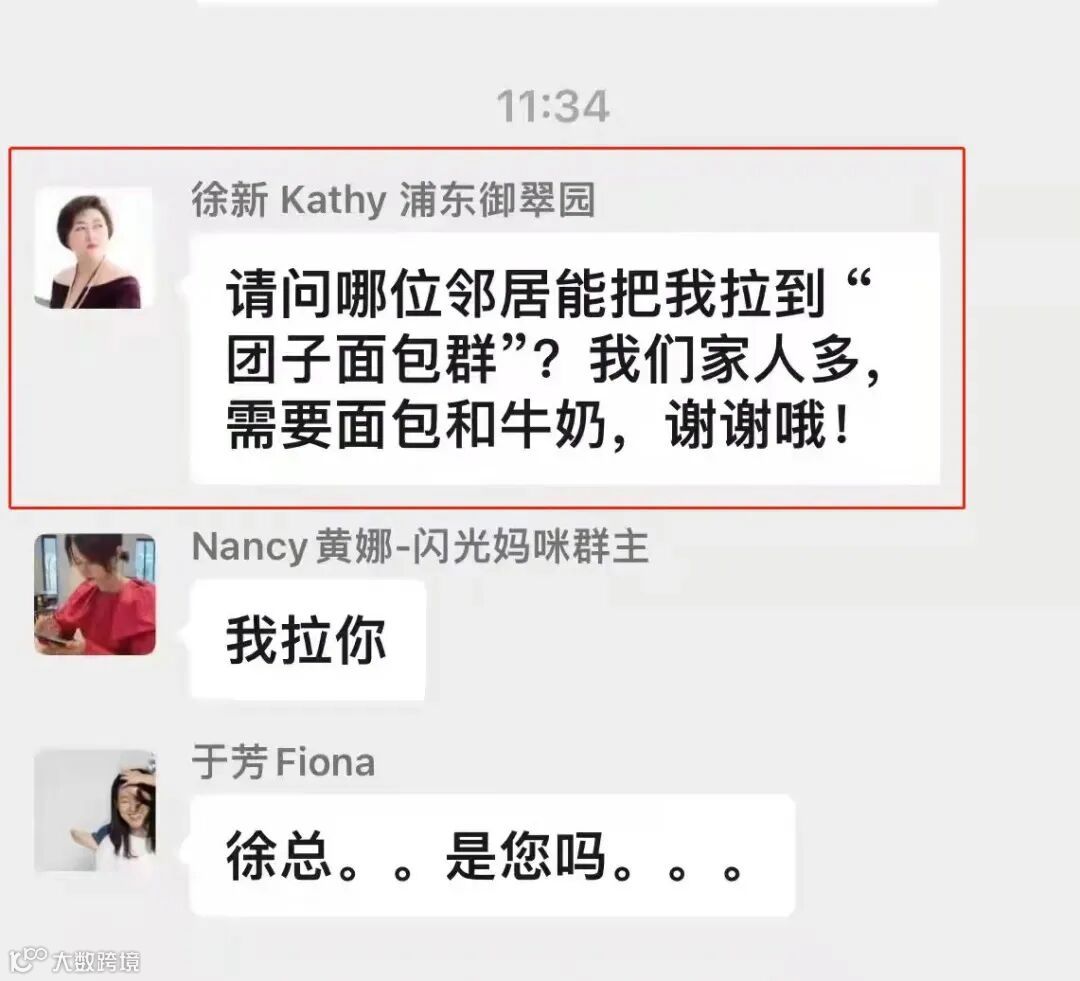Select the sender name 徐新 Kathy 浦东御翠园
1080x981 pixels.
(x=393, y=200)
